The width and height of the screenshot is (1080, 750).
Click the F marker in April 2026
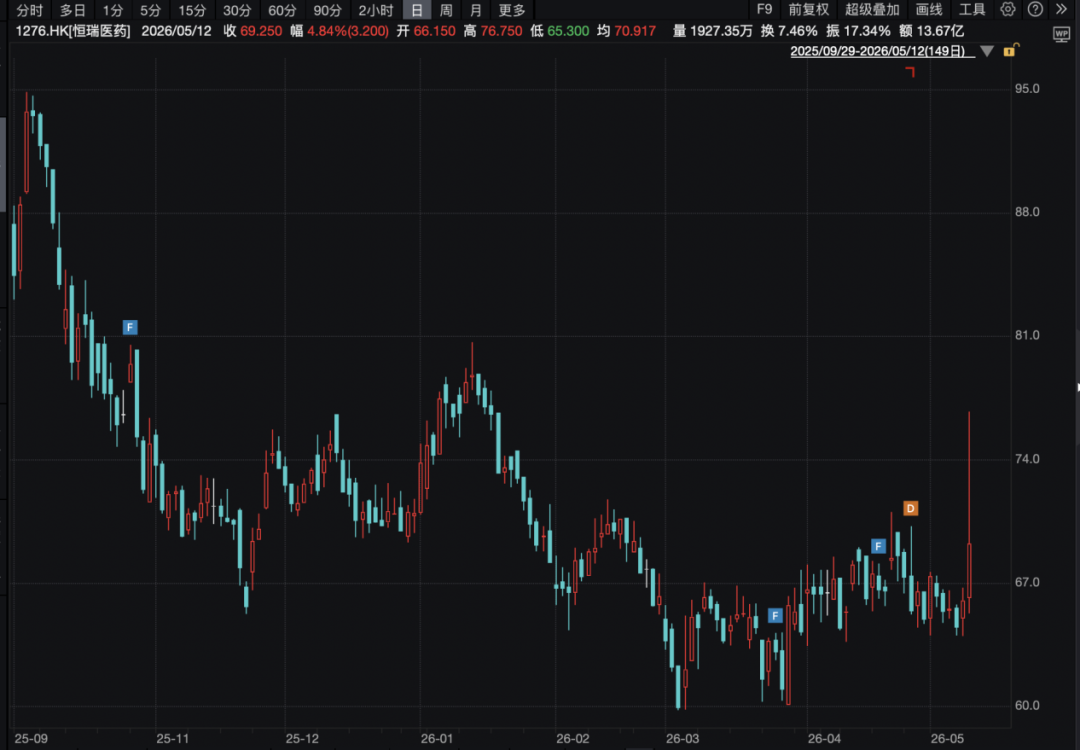878,546
